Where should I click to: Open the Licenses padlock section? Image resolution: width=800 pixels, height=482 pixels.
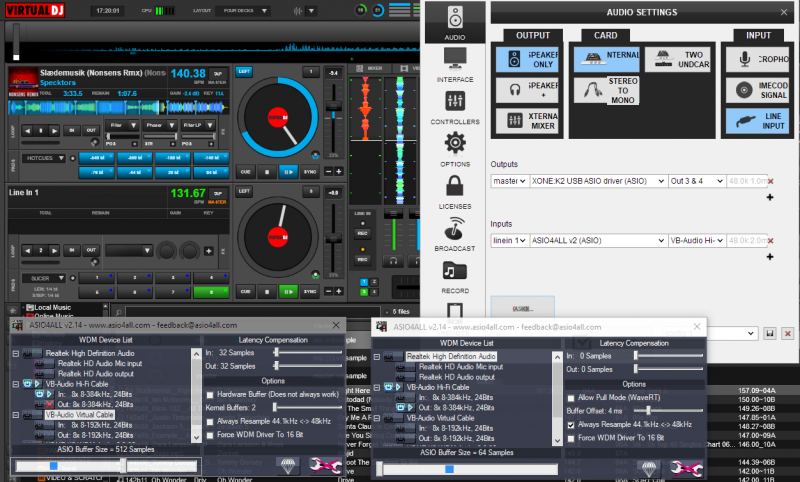[x=455, y=192]
